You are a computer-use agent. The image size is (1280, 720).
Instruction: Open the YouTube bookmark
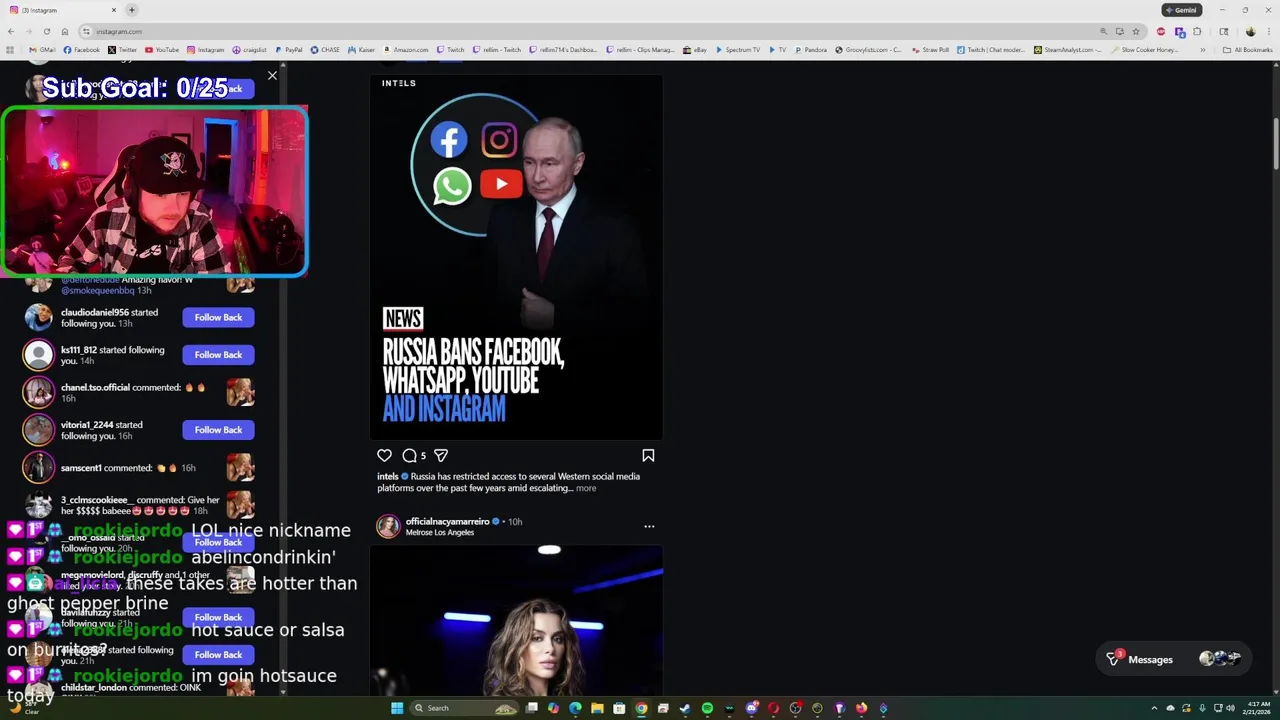coord(162,49)
